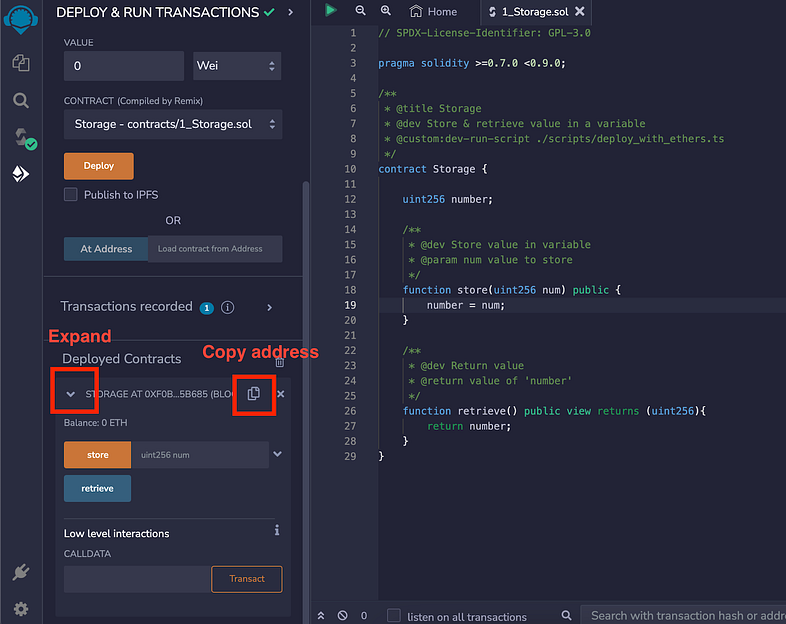This screenshot has width=786, height=624.
Task: Click the Transact button
Action: 247,579
